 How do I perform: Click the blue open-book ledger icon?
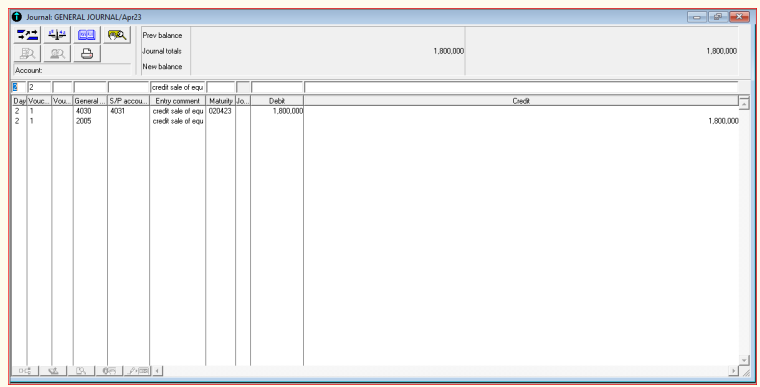pyautogui.click(x=87, y=35)
